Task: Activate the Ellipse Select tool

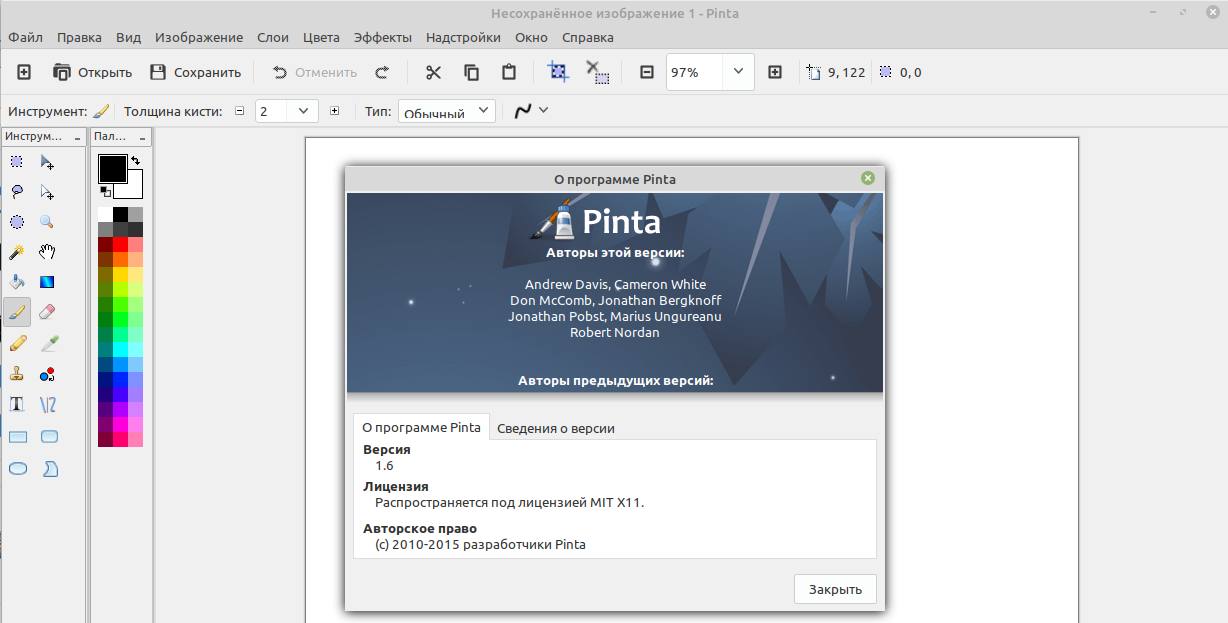Action: point(17,222)
